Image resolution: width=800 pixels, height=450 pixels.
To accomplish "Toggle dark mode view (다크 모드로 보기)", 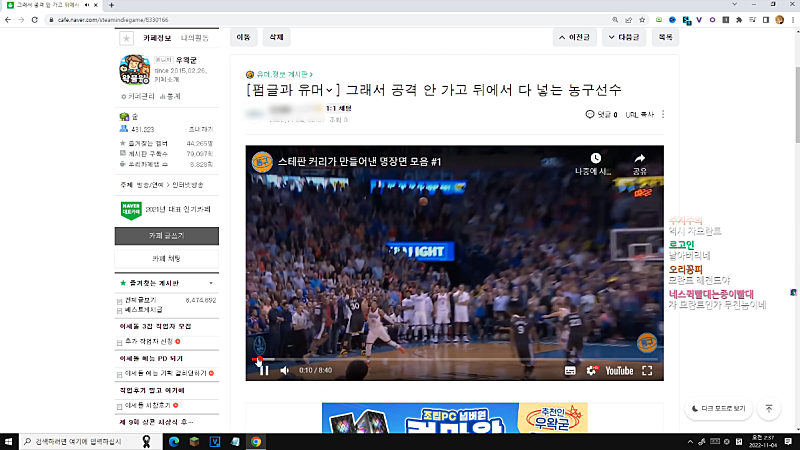I will 718,408.
